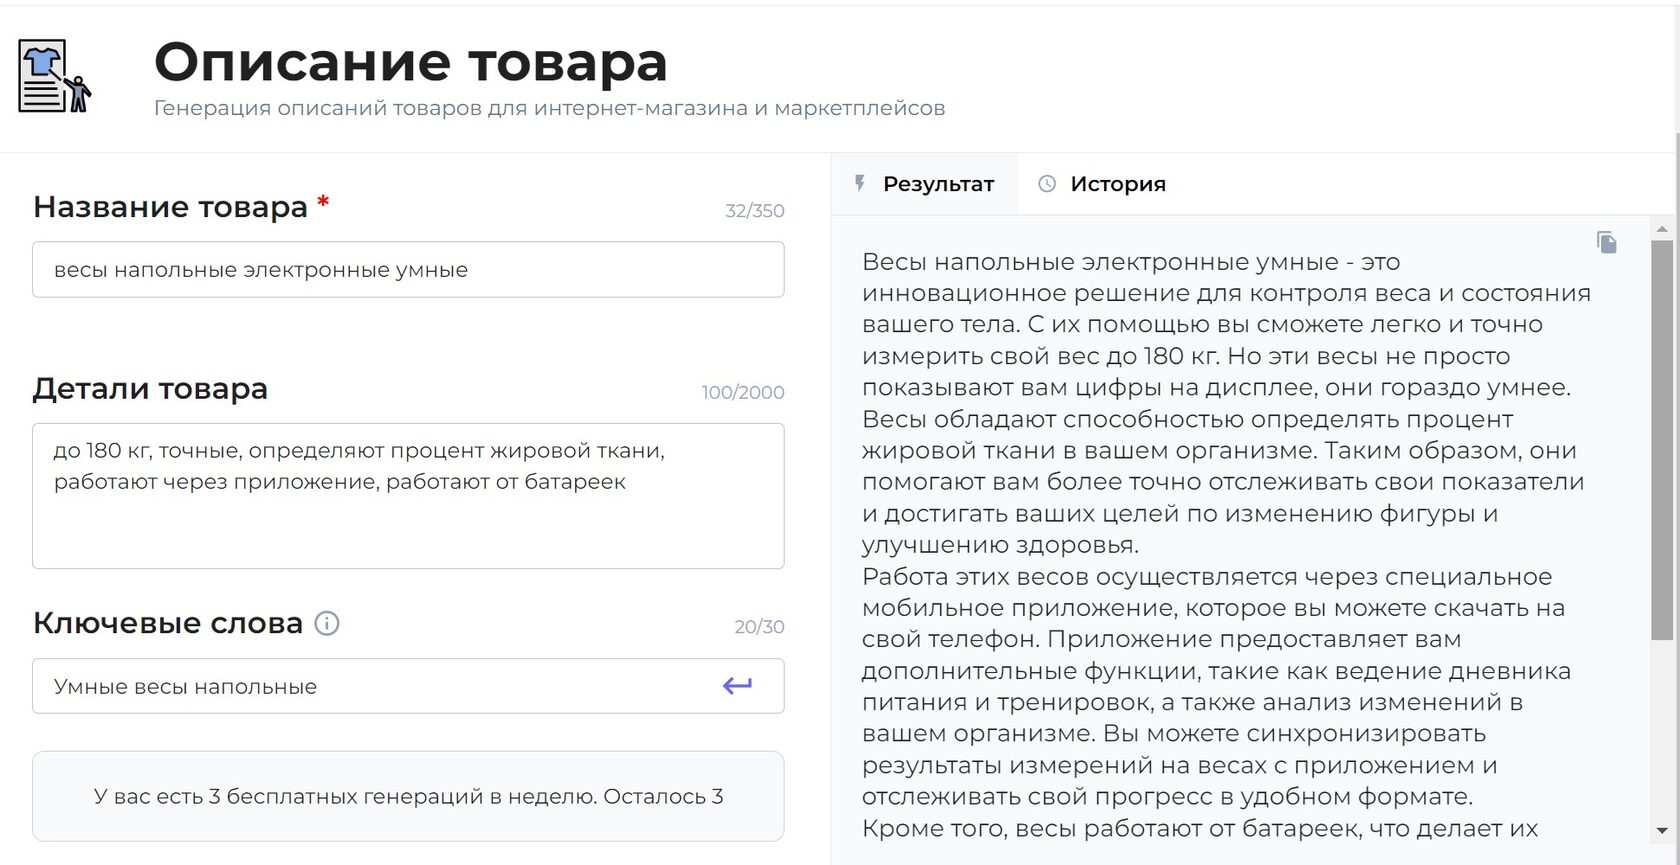Image resolution: width=1680 pixels, height=865 pixels.
Task: Open the История tab
Action: [x=1101, y=184]
